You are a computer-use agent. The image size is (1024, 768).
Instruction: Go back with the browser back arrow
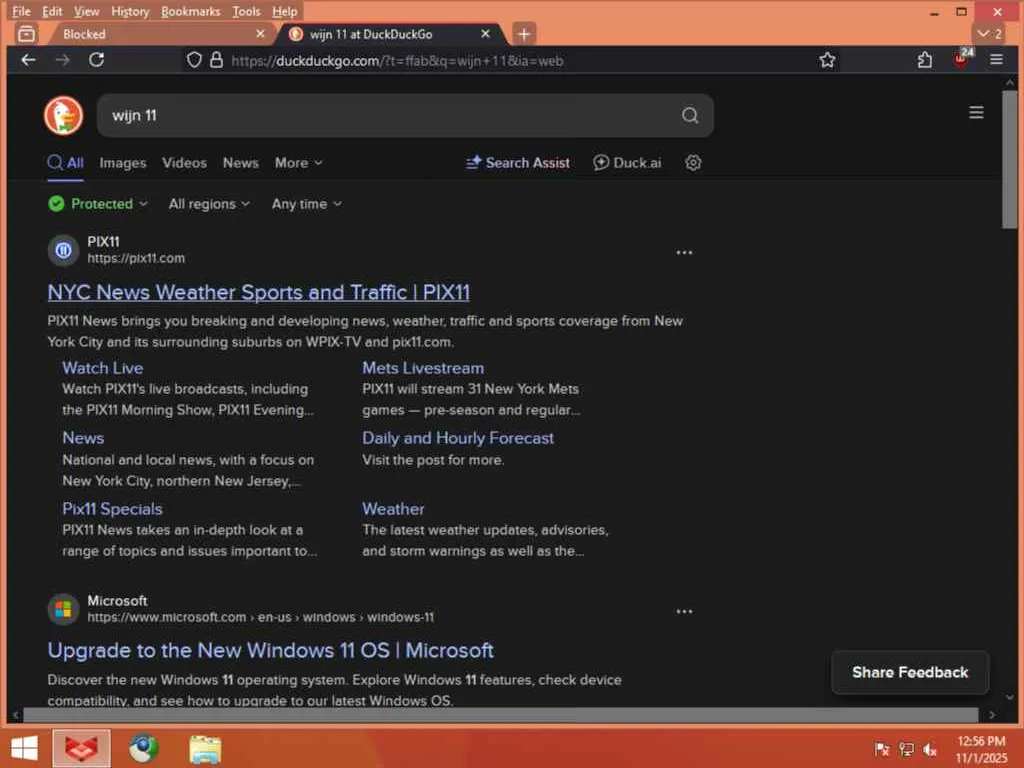[28, 60]
